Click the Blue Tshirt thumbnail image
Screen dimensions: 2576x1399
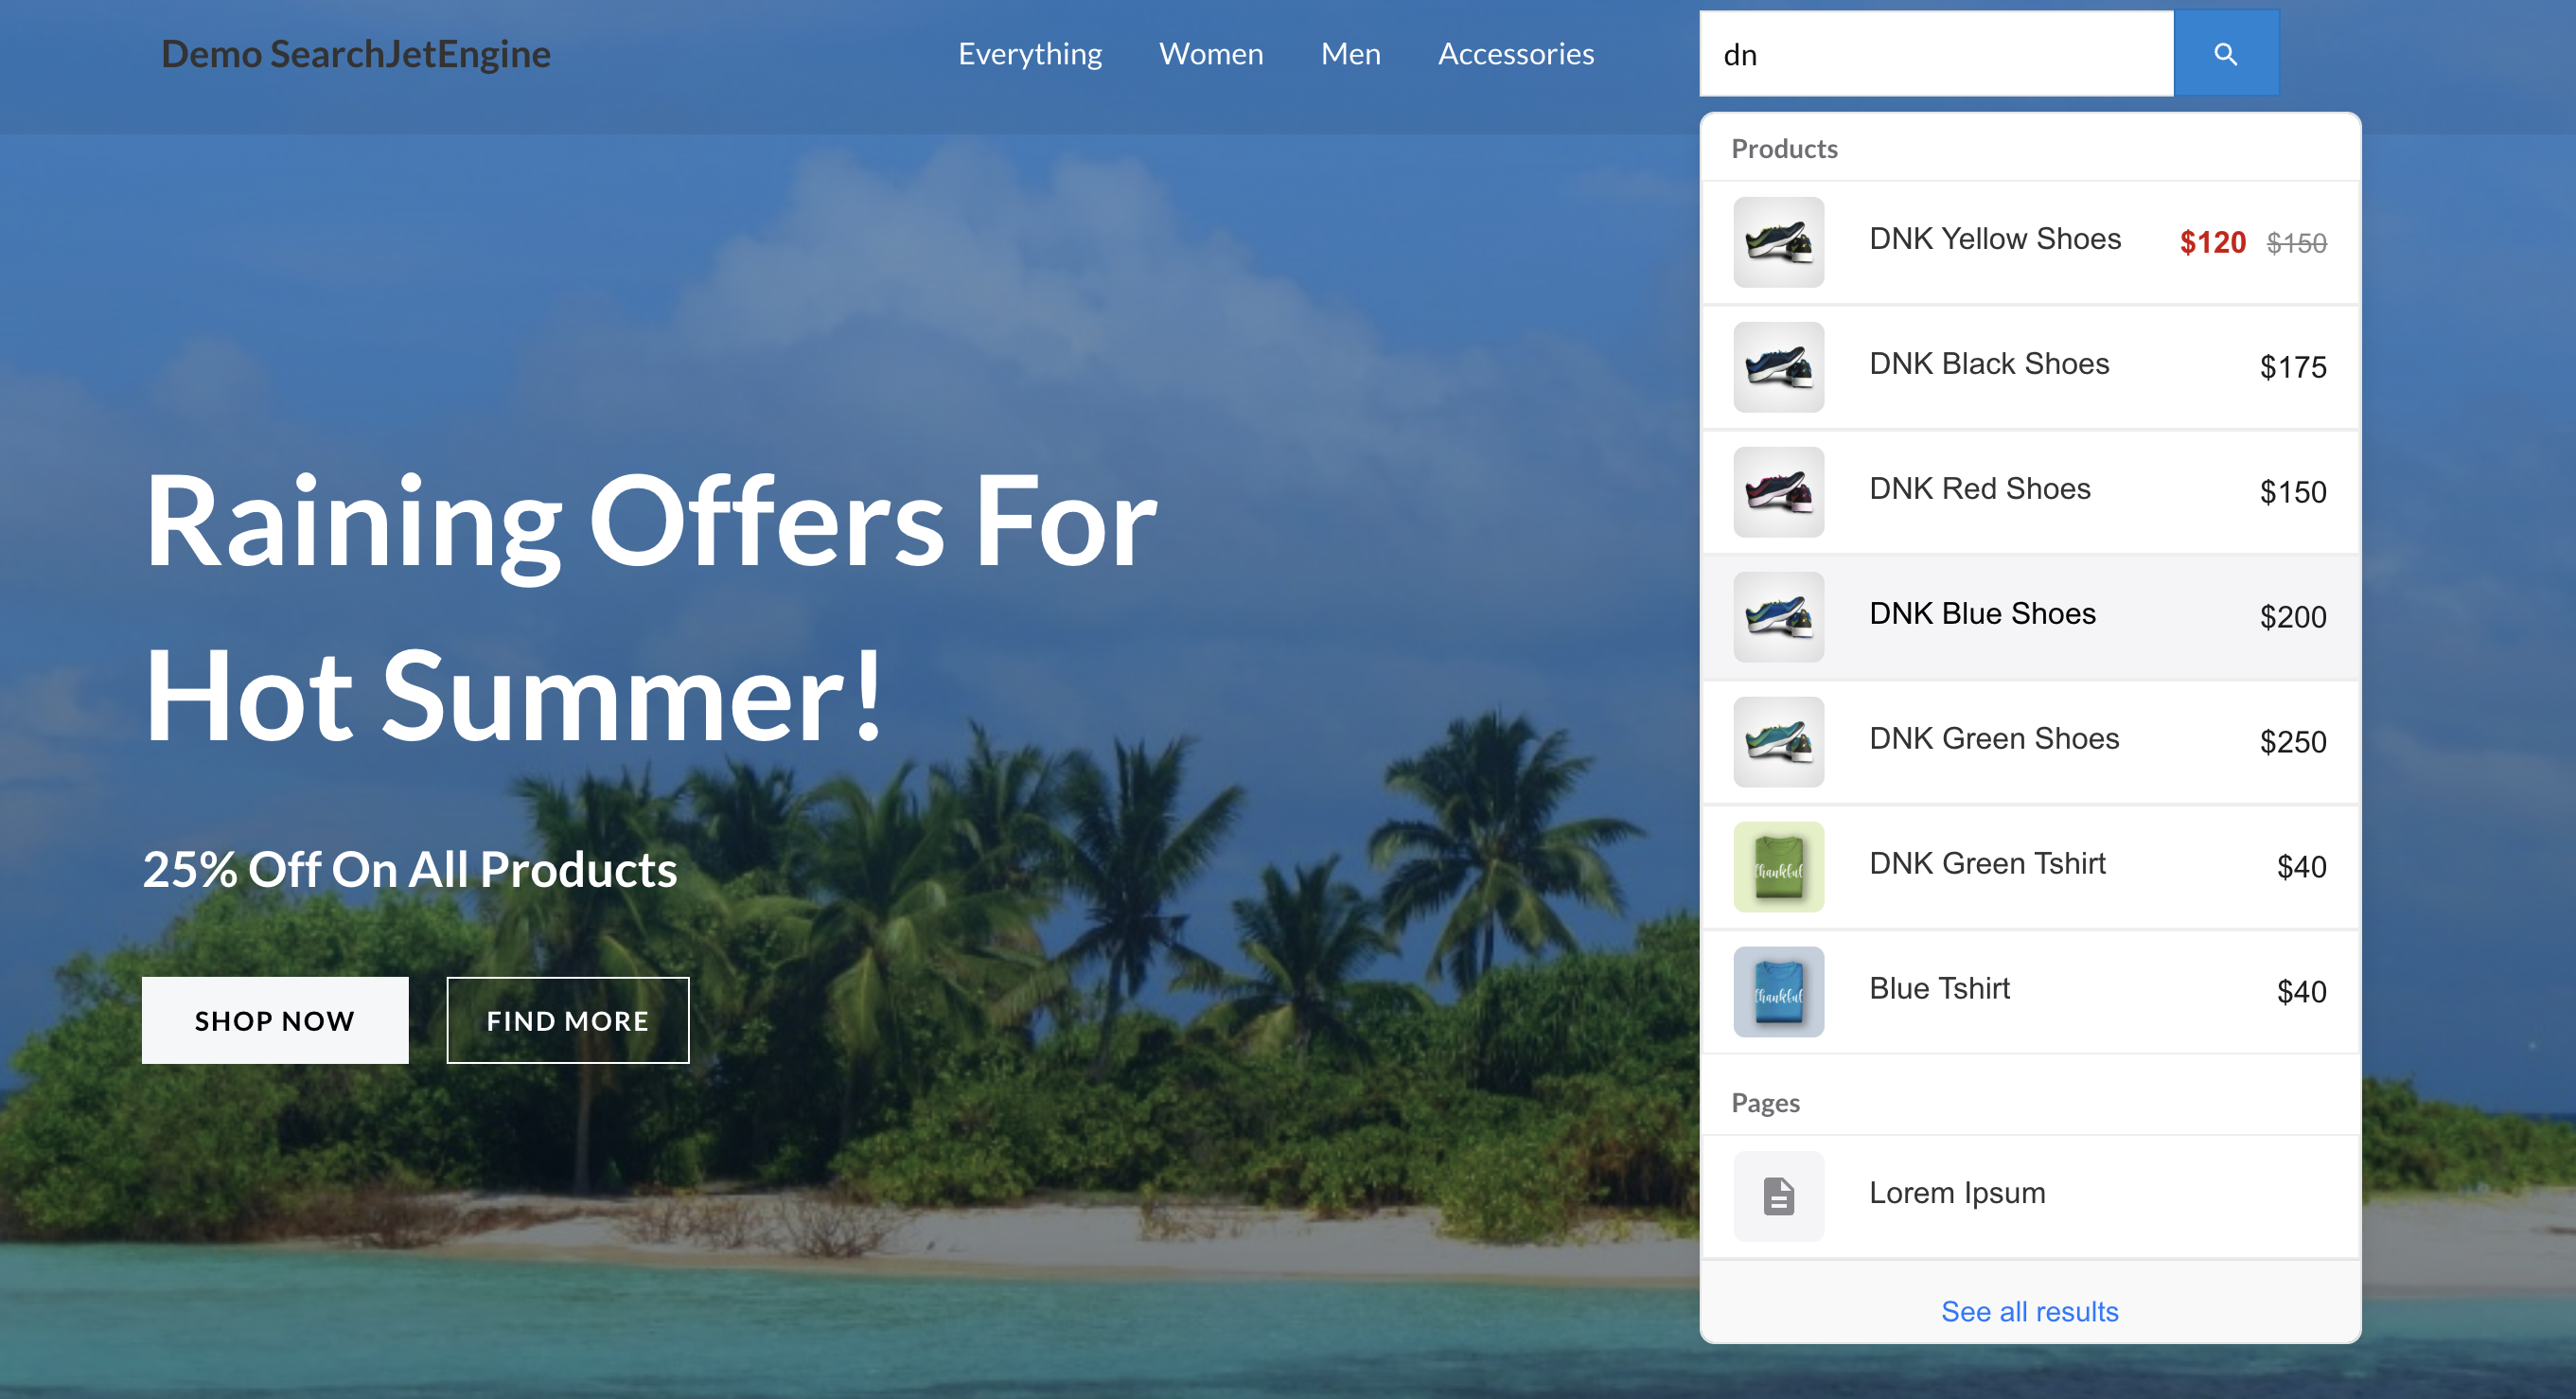point(1778,991)
